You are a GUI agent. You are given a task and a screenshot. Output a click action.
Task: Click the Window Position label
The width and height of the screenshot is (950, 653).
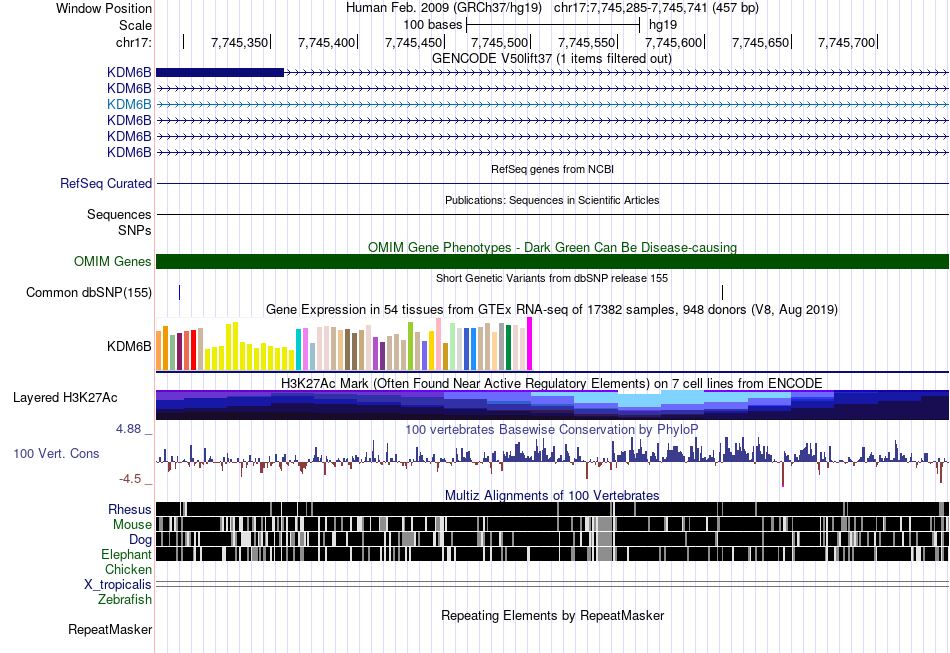click(104, 8)
